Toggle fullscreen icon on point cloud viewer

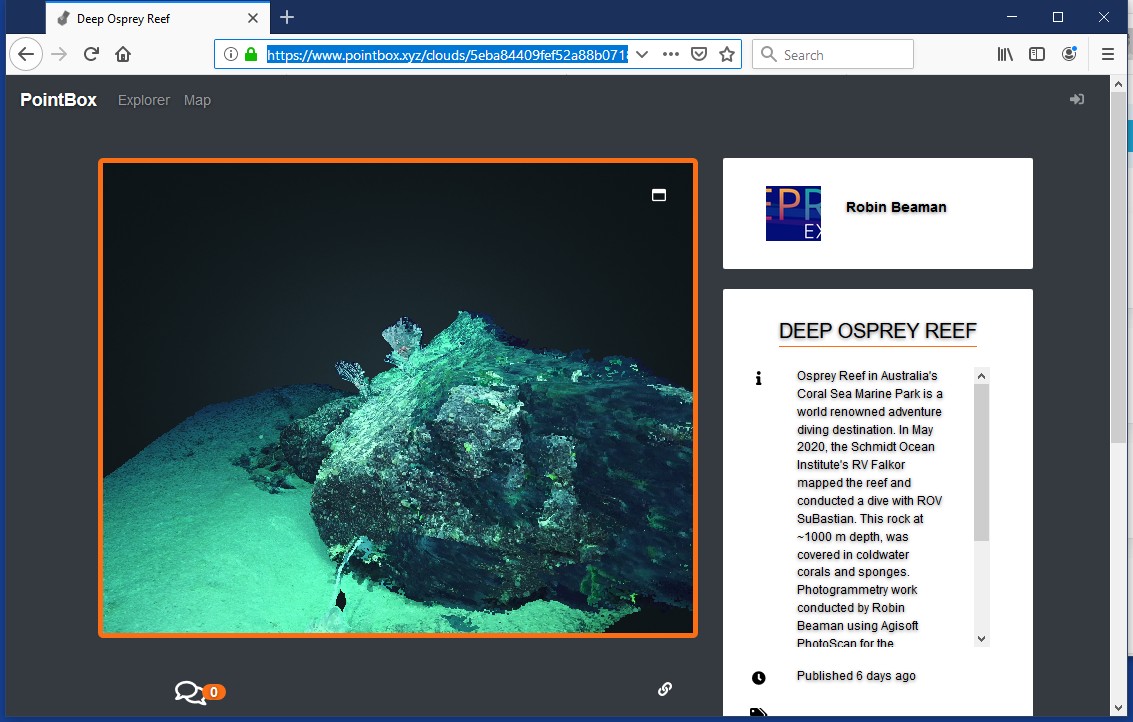[x=658, y=195]
